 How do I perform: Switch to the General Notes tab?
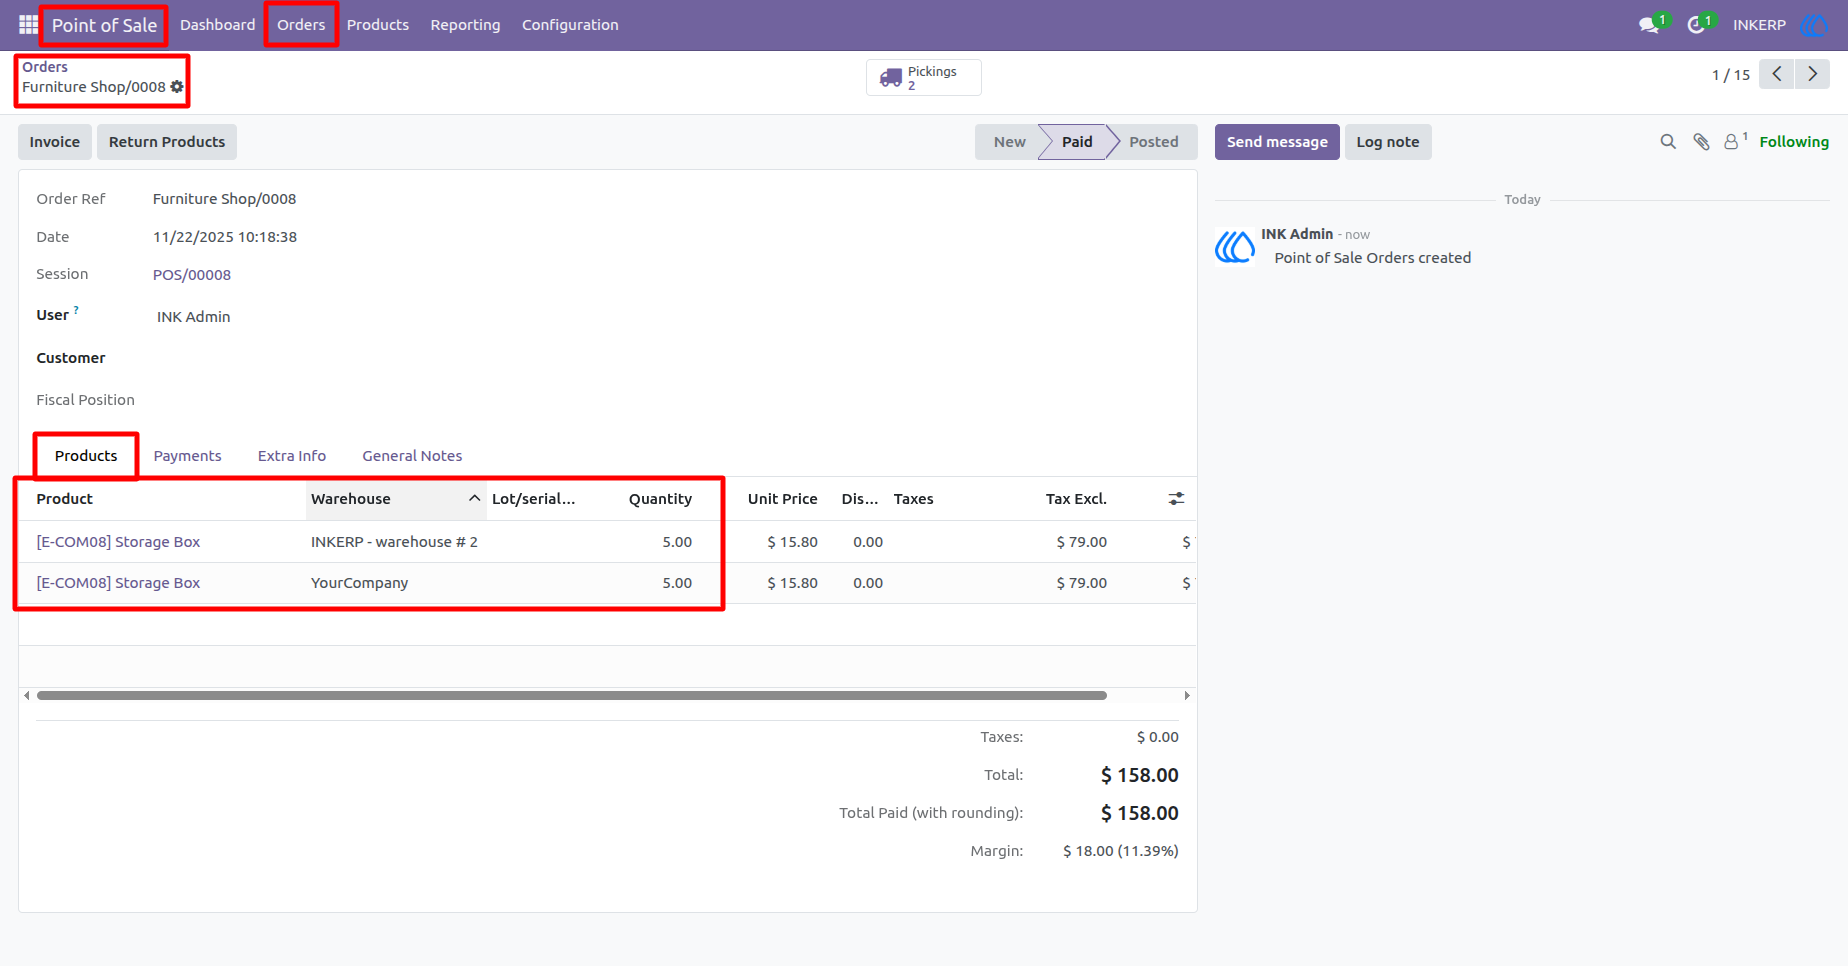(x=412, y=456)
